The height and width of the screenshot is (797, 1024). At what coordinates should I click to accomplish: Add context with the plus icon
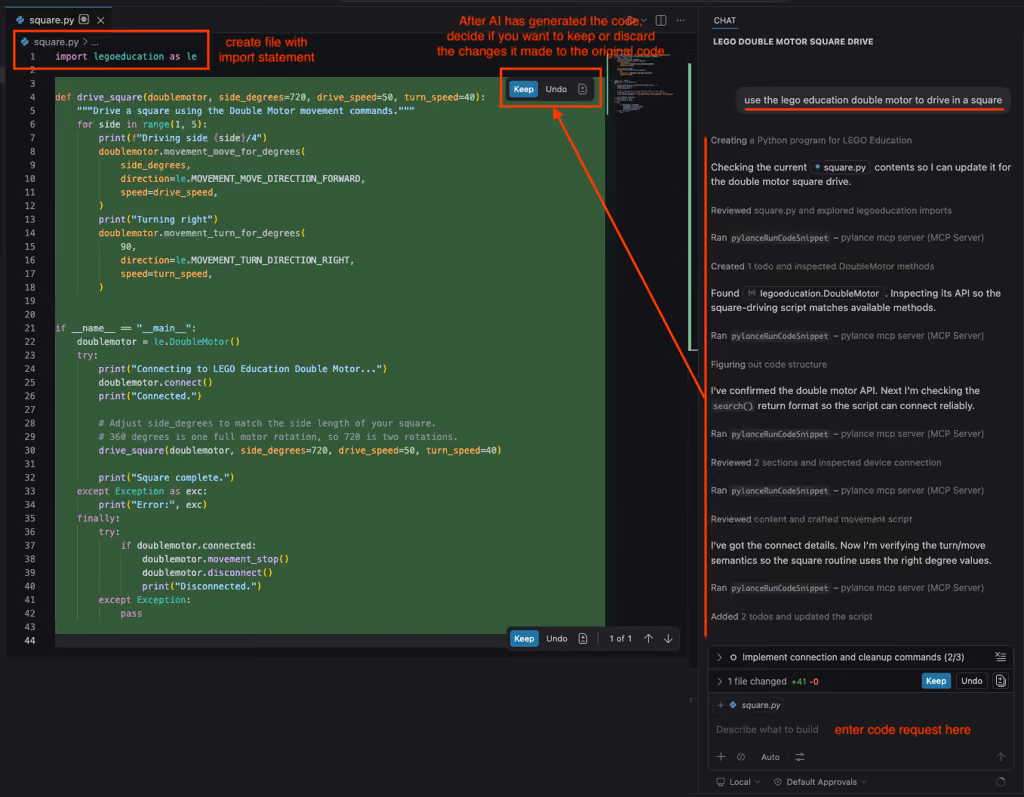tap(721, 757)
